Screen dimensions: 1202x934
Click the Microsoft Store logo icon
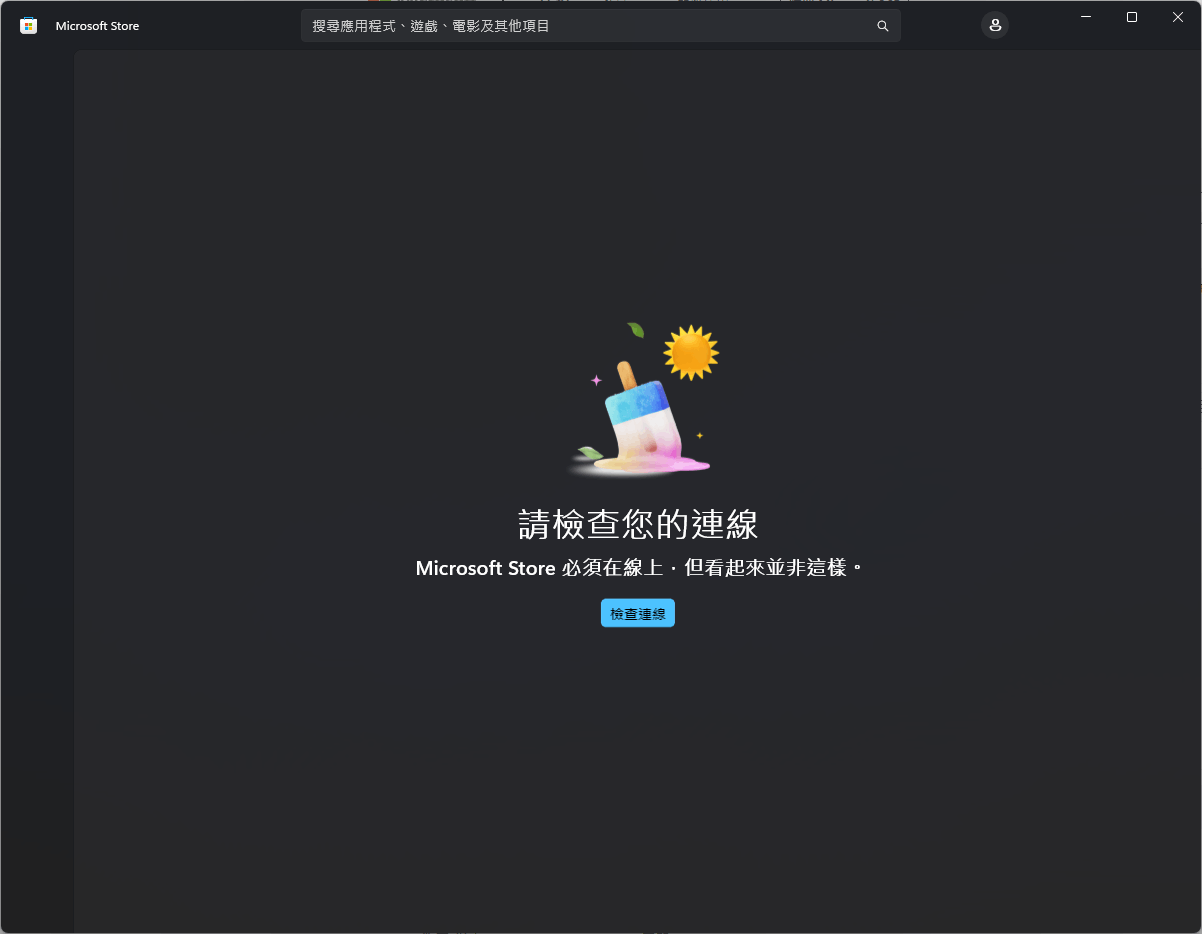coord(28,26)
